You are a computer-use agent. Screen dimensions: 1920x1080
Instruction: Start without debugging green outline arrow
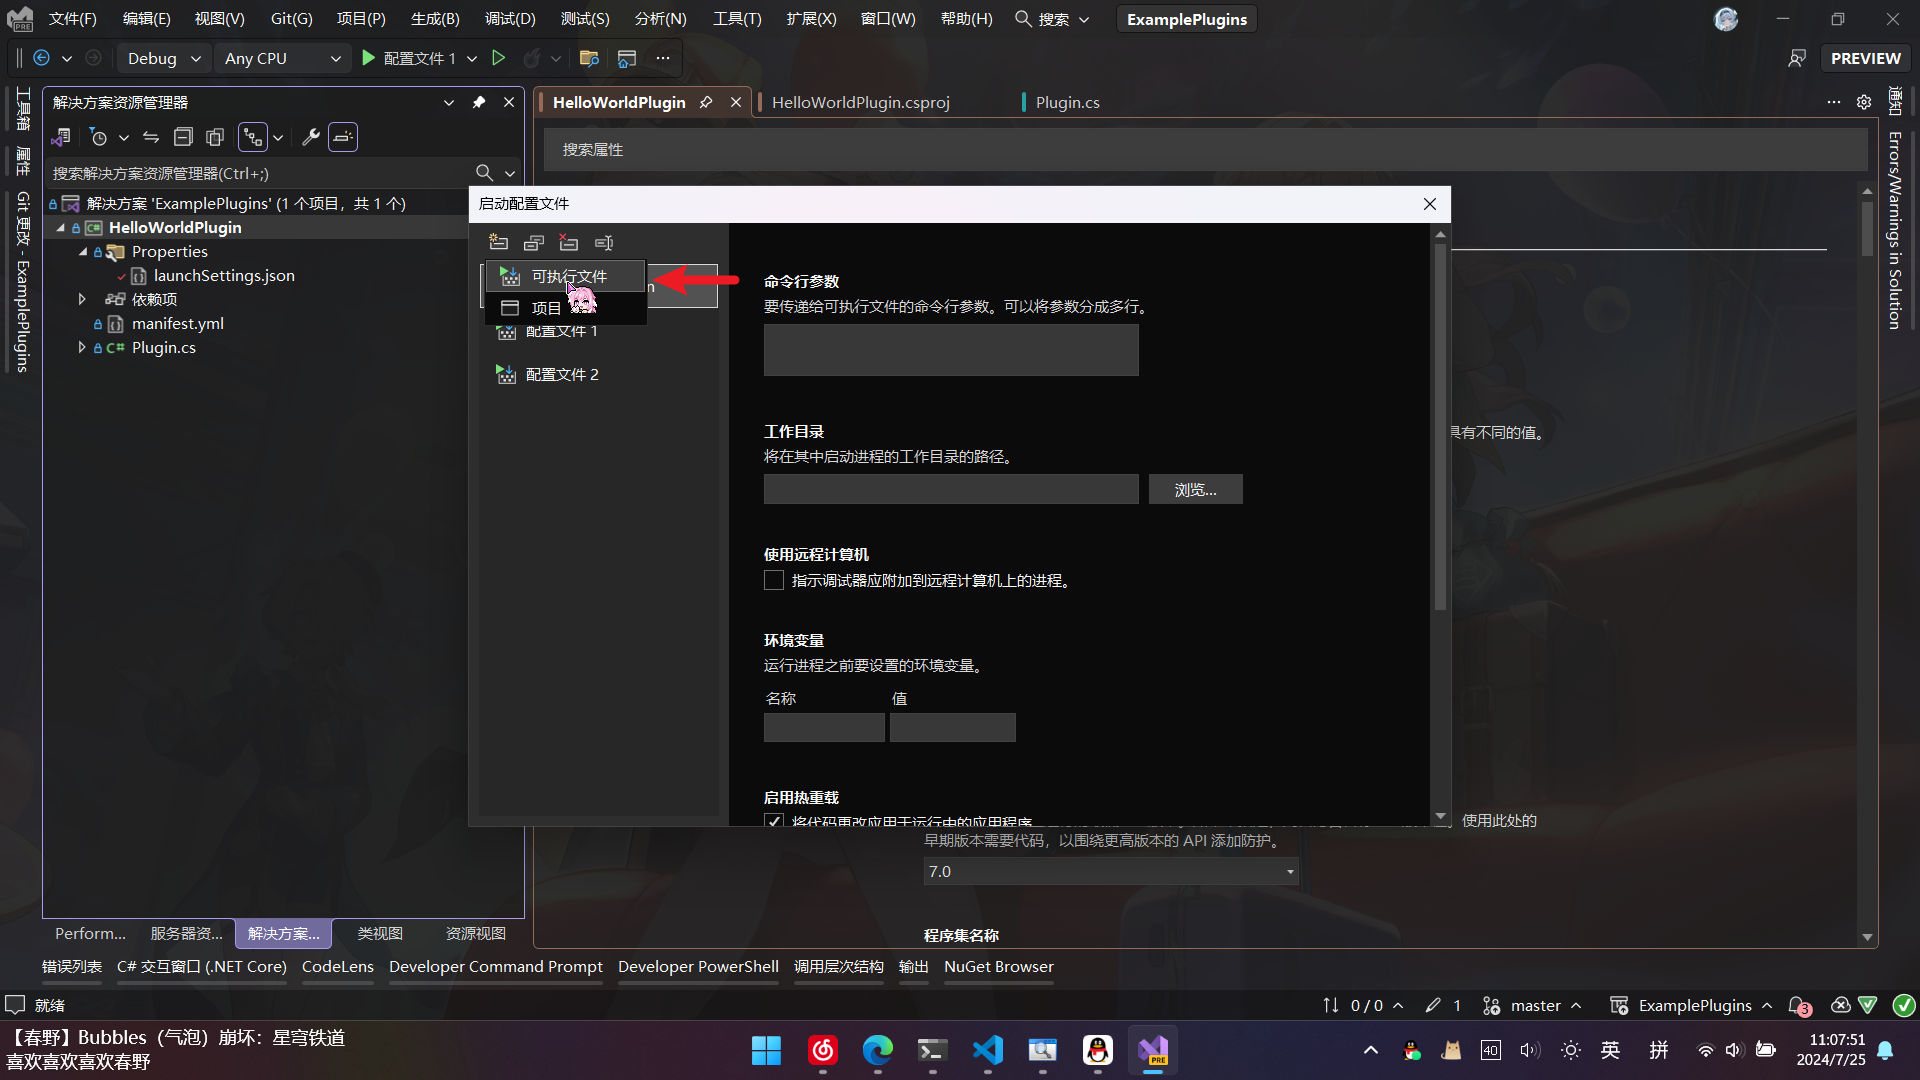pos(498,58)
